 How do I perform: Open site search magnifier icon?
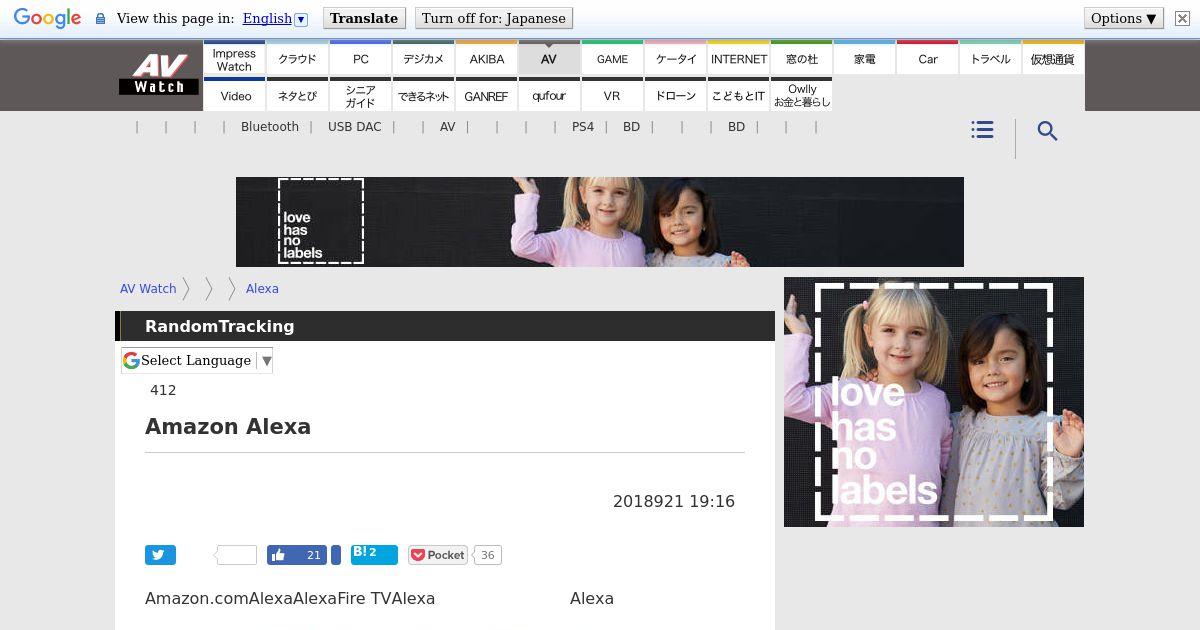pyautogui.click(x=1047, y=131)
